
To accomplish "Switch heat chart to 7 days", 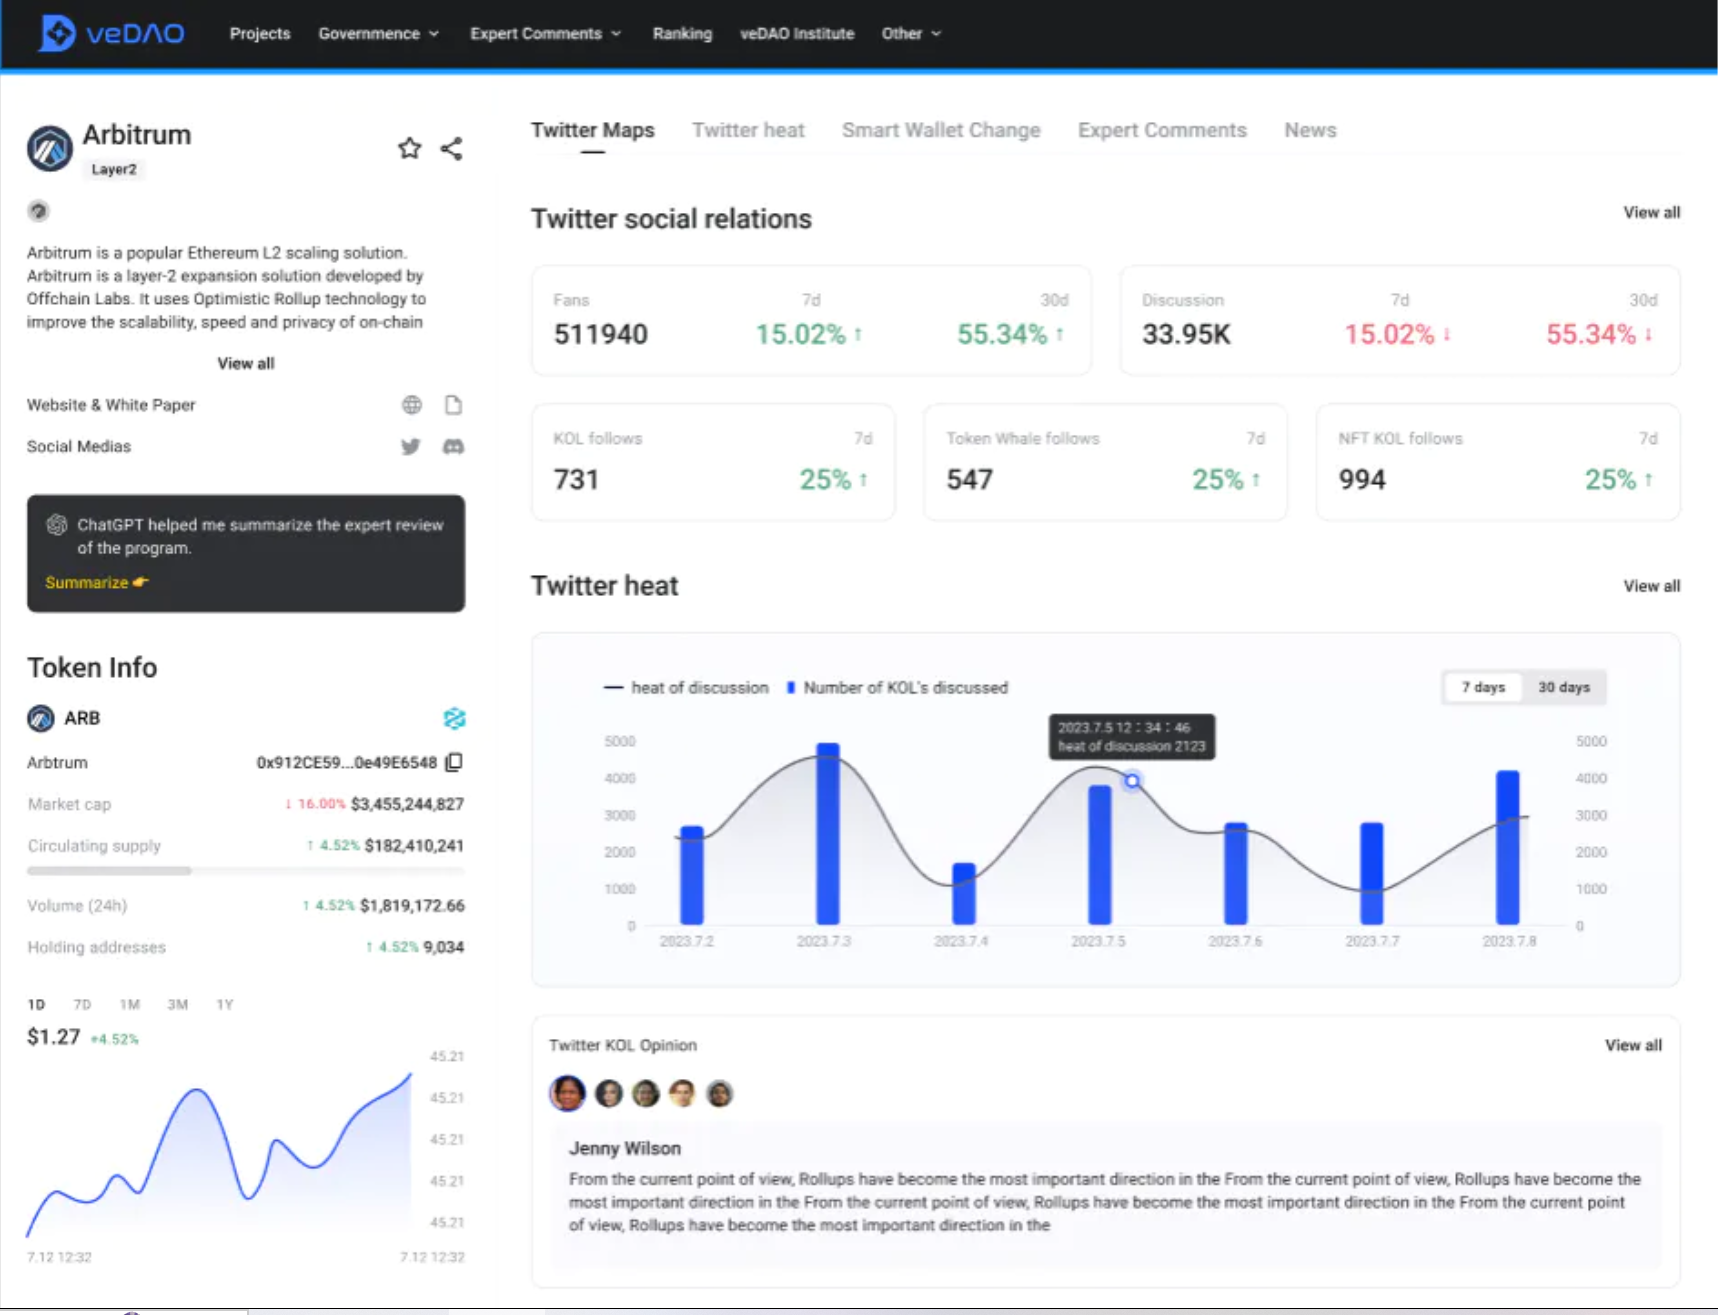I will 1483,687.
